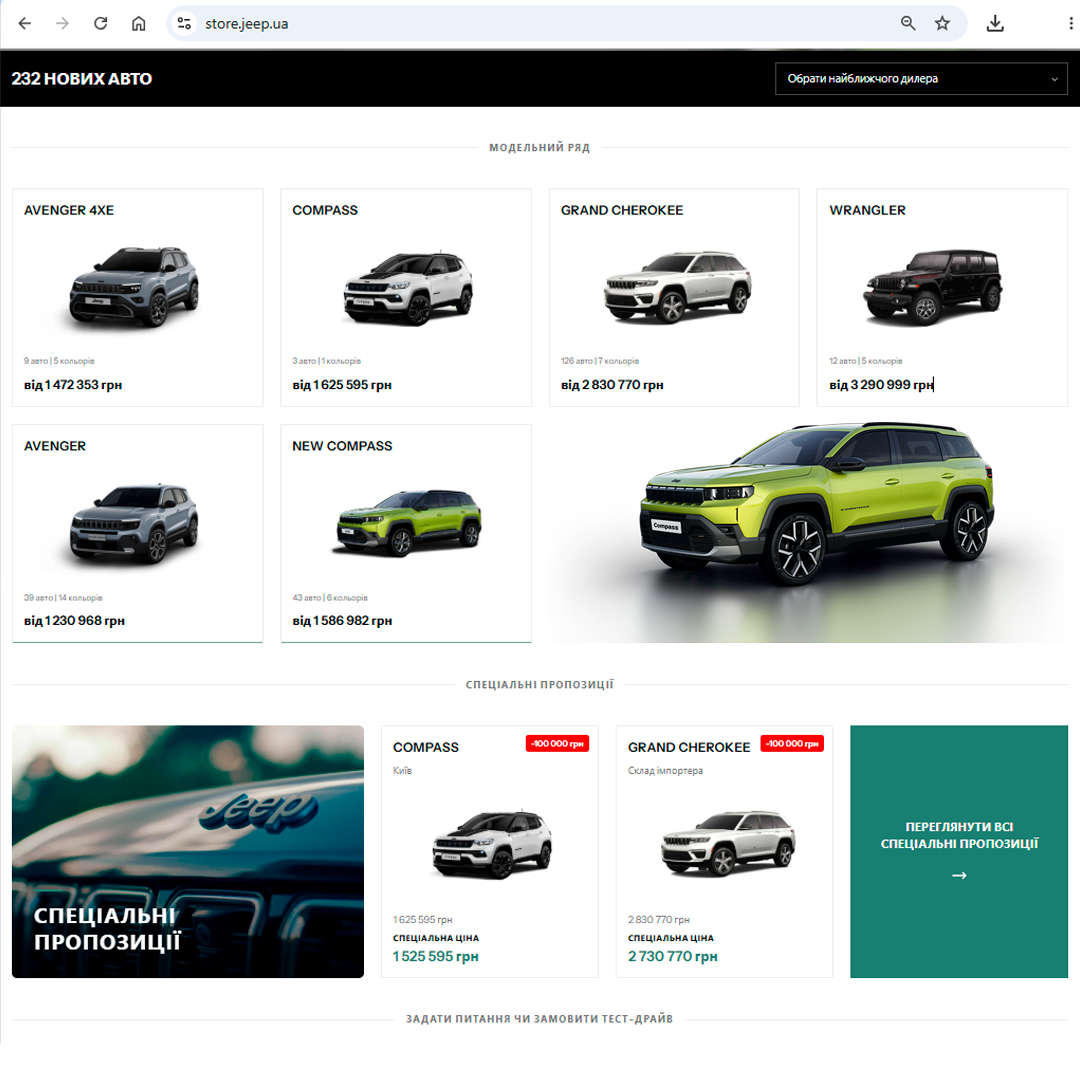Click the Спеціальні пропозиції section heading
Screen dimensions: 1080x1080
click(539, 685)
